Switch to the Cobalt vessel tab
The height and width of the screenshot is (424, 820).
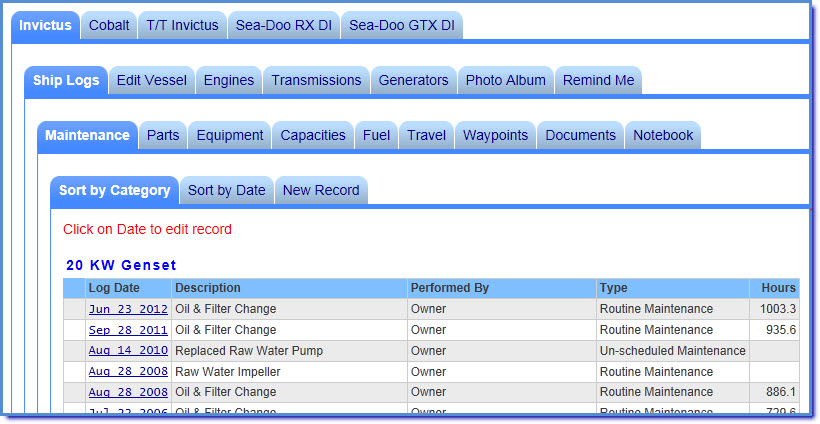pos(109,26)
